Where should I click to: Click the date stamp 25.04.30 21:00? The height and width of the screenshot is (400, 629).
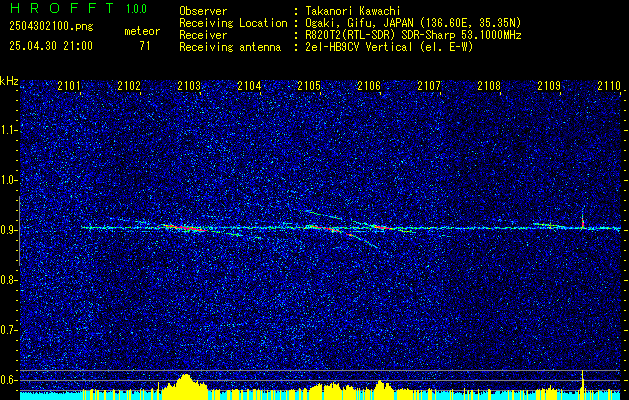[x=51, y=46]
